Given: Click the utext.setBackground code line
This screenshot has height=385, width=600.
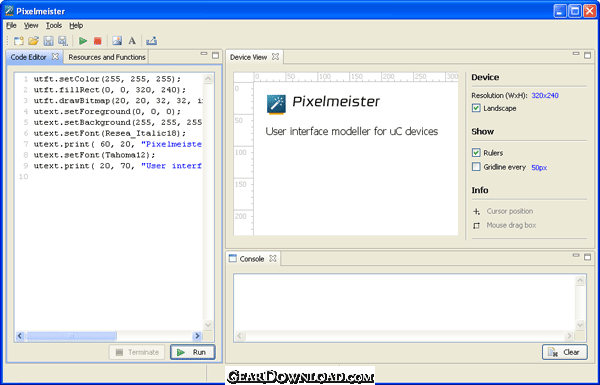Looking at the screenshot, I should pos(118,122).
